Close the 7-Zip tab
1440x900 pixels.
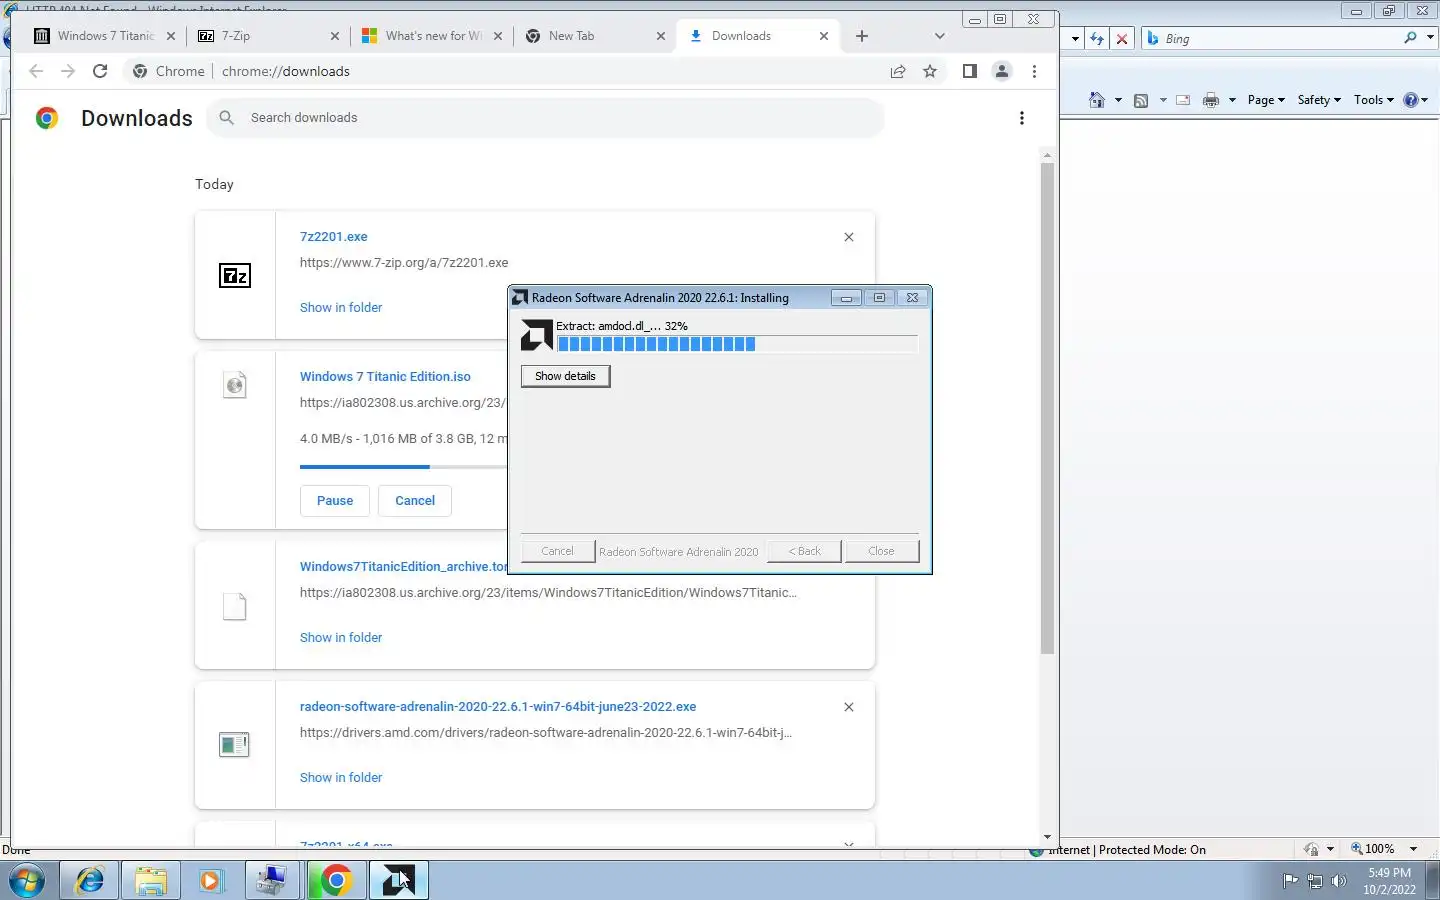tap(335, 36)
